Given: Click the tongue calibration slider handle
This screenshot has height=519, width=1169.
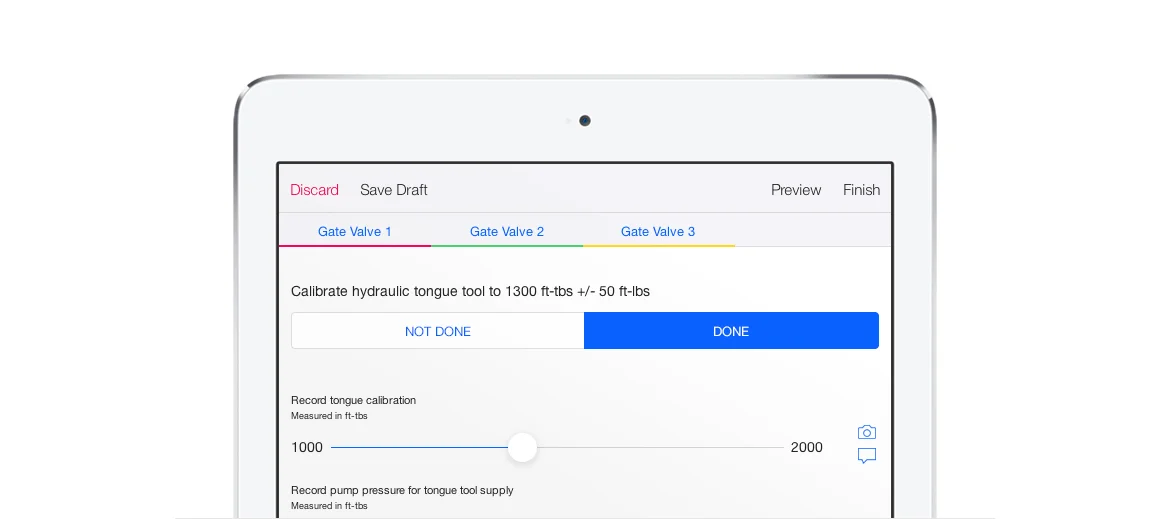Looking at the screenshot, I should (523, 447).
